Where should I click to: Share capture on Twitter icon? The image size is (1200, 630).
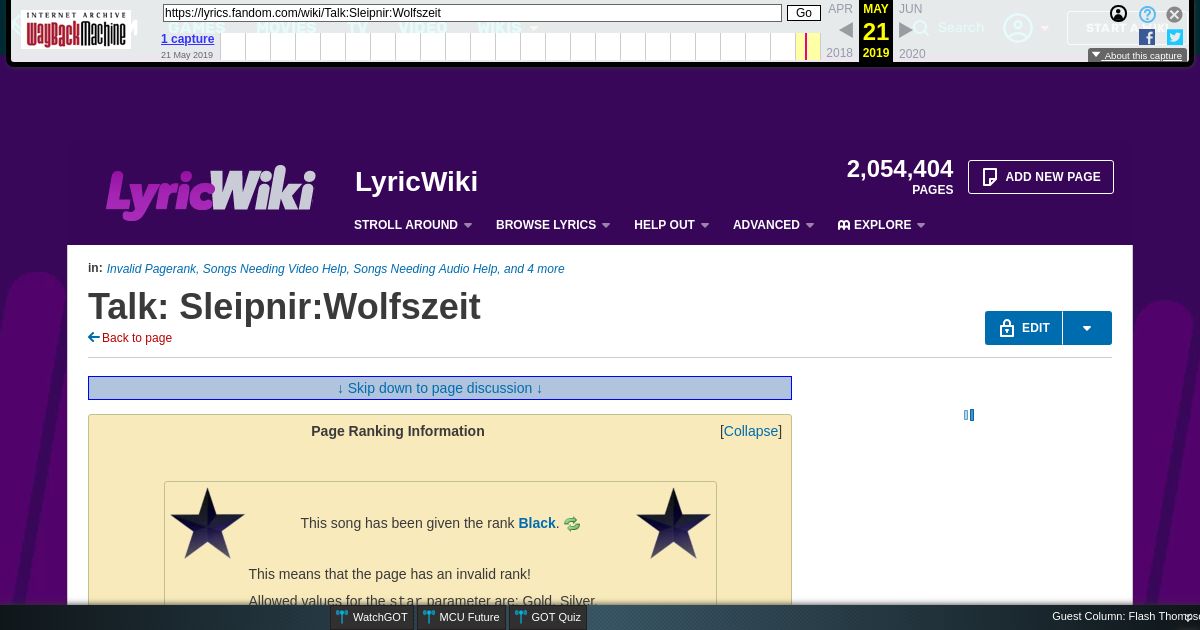coord(1175,37)
